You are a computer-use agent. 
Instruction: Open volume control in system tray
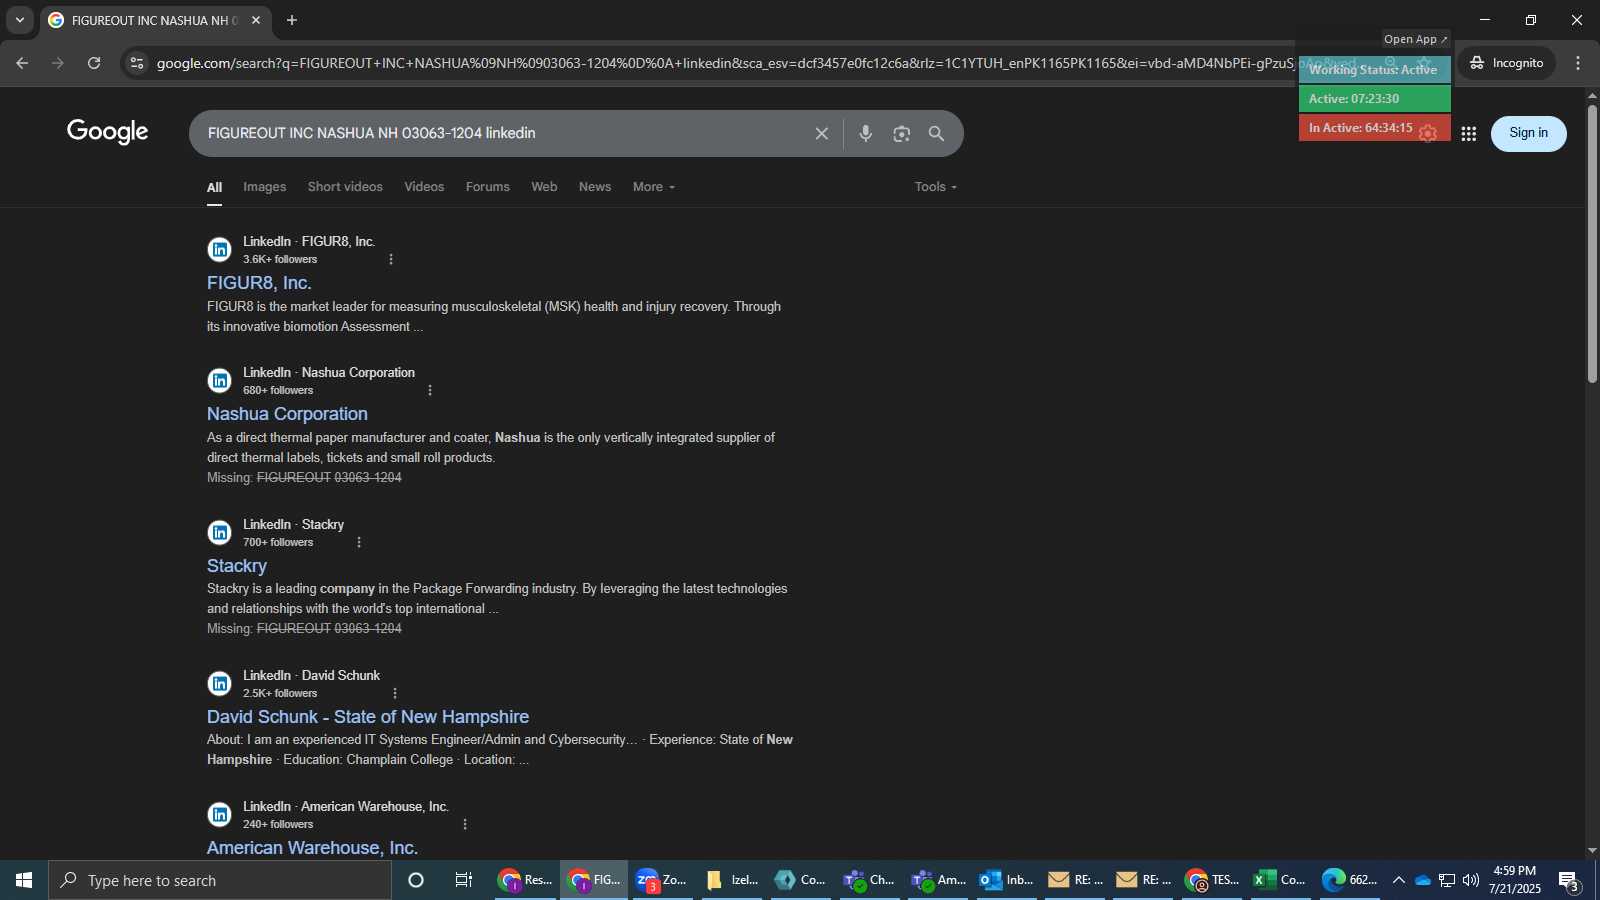tap(1471, 880)
